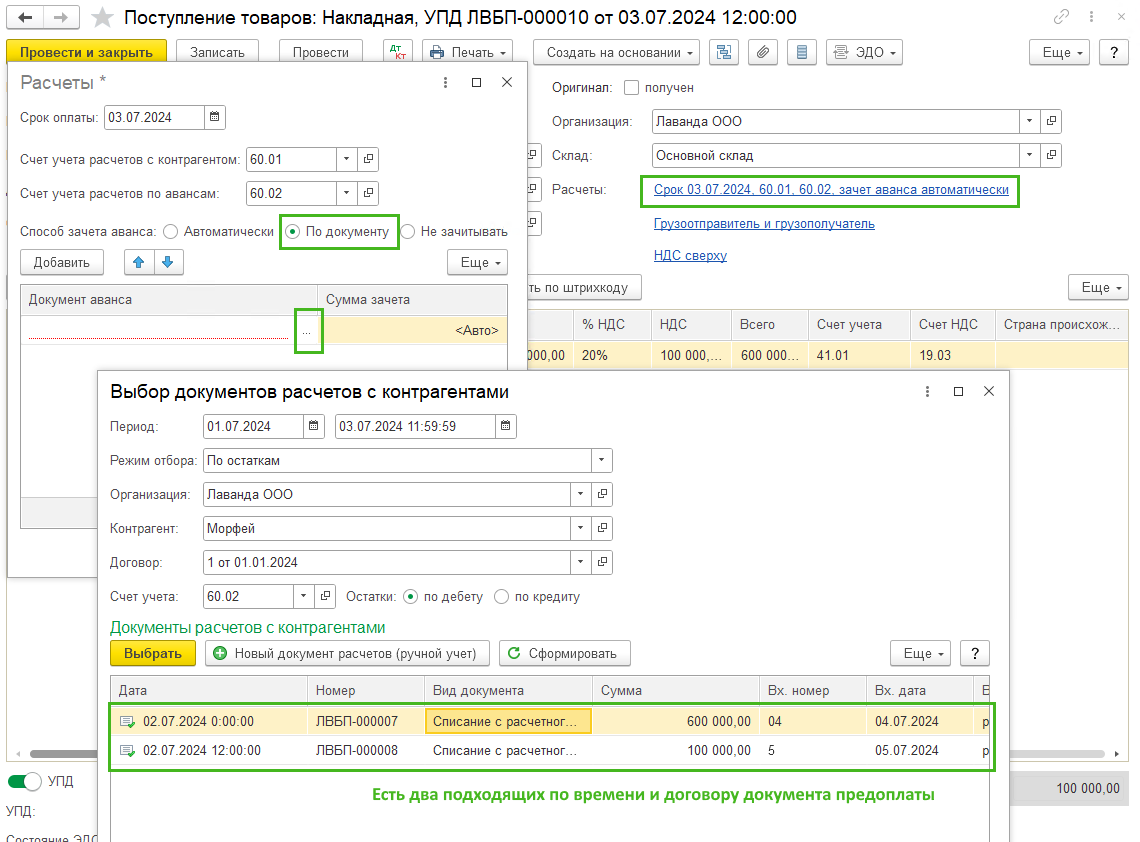Tick the Оригинал получен checkbox
Viewport: 1140px width, 842px height.
tap(632, 88)
